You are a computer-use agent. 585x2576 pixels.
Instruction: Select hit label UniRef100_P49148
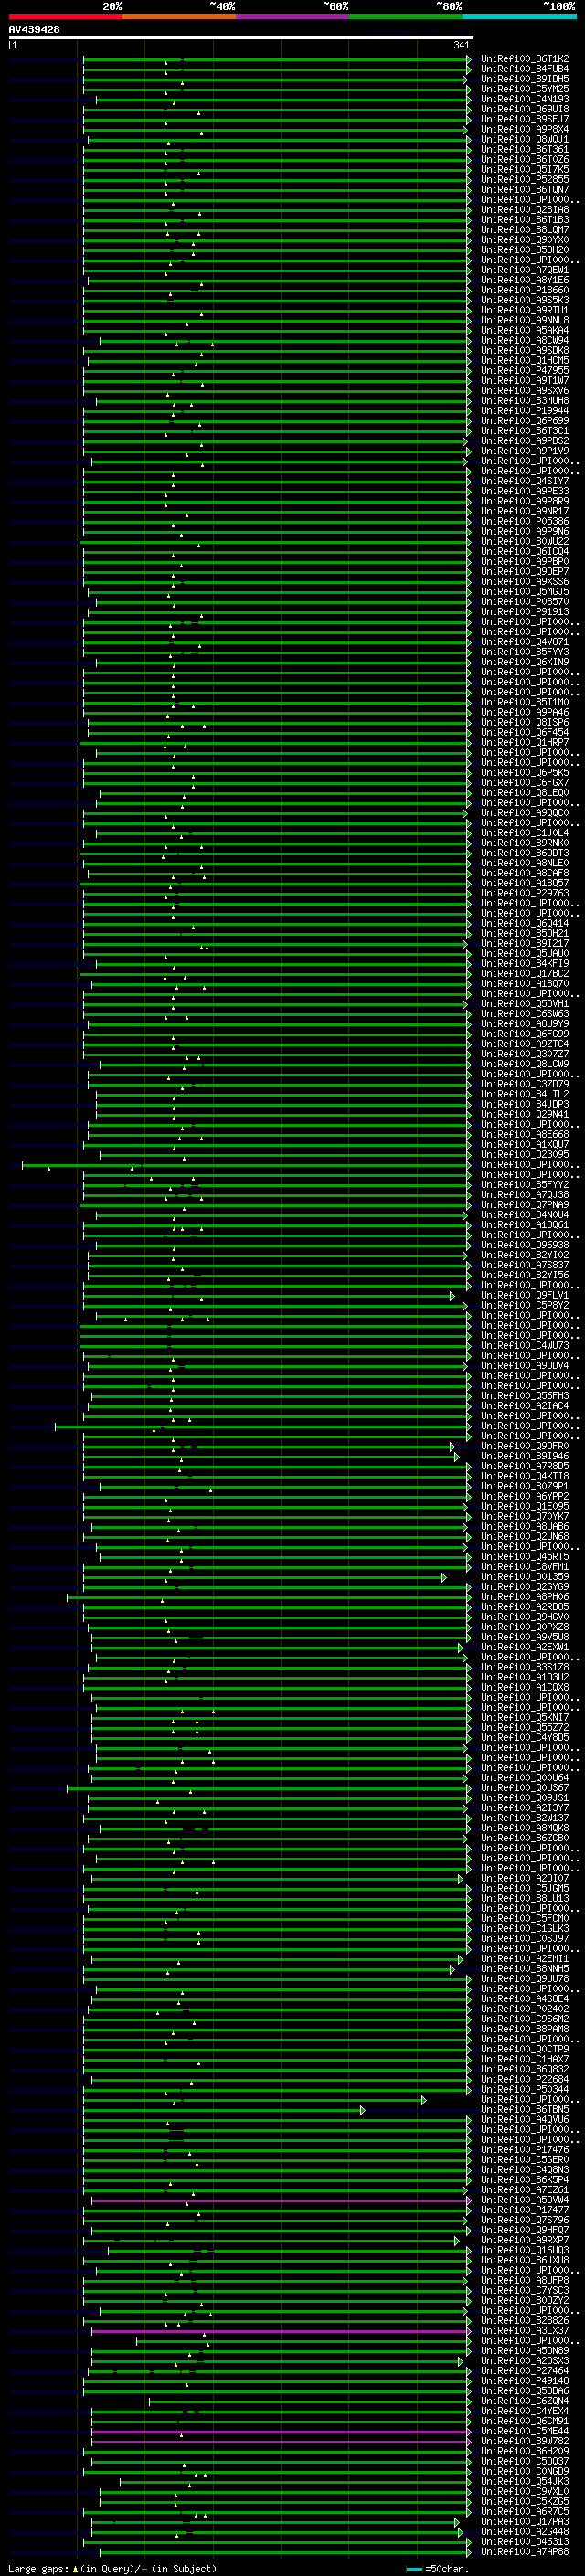524,2381
